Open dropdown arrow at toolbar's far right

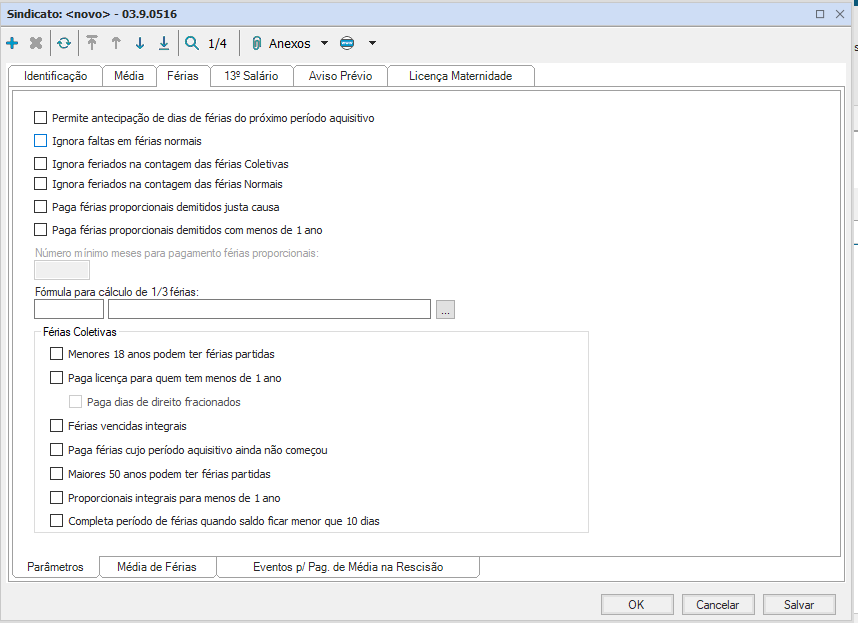(372, 43)
